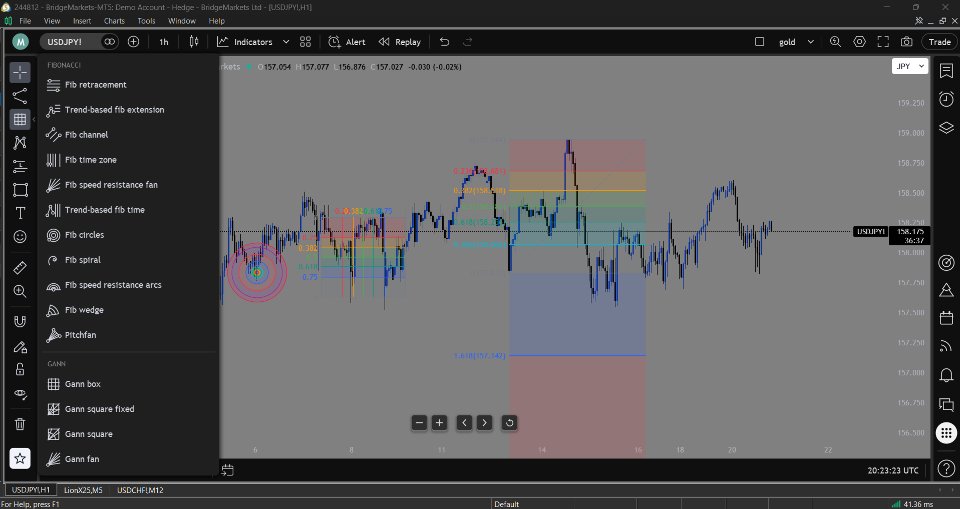Open the pattern drawing tools
The height and width of the screenshot is (509, 960).
click(20, 143)
